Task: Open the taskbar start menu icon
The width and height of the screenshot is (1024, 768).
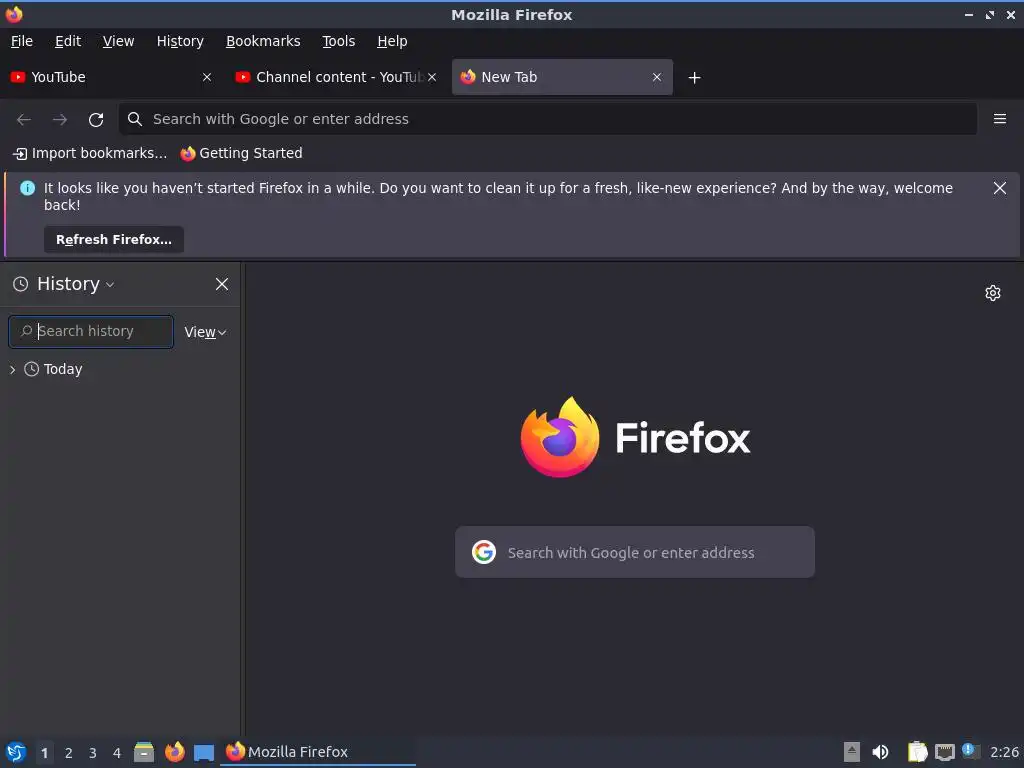Action: 16,752
